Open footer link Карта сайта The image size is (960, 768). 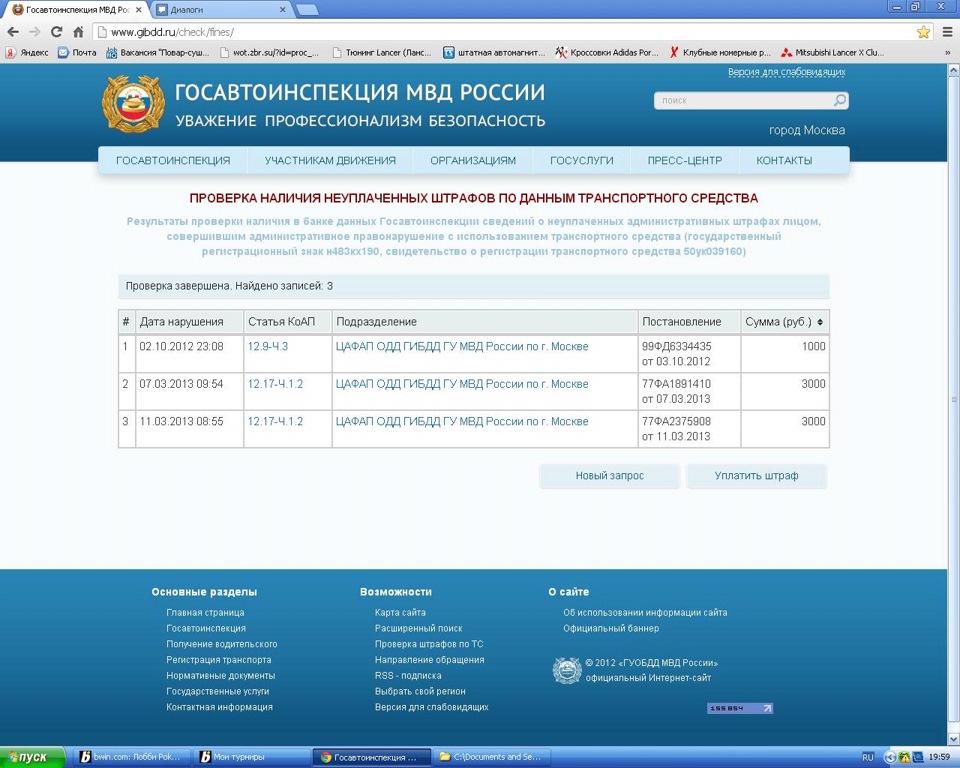[400, 612]
